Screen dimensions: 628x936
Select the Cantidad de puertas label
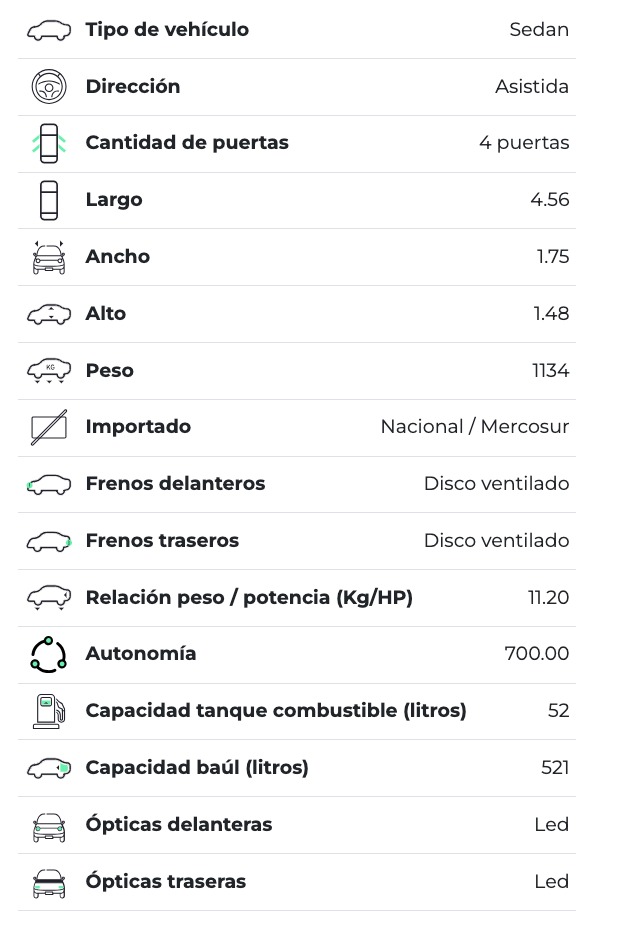click(x=187, y=143)
